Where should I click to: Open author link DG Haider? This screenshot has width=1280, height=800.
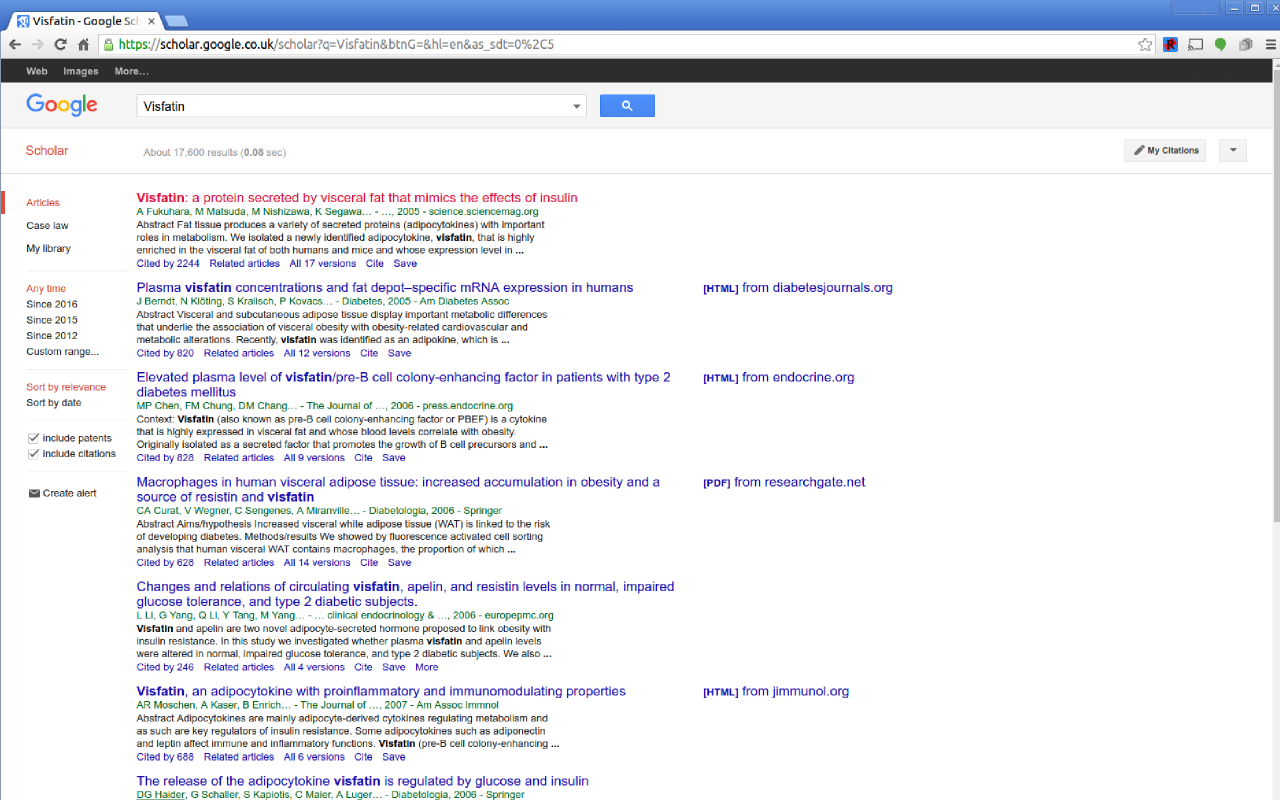tap(160, 795)
